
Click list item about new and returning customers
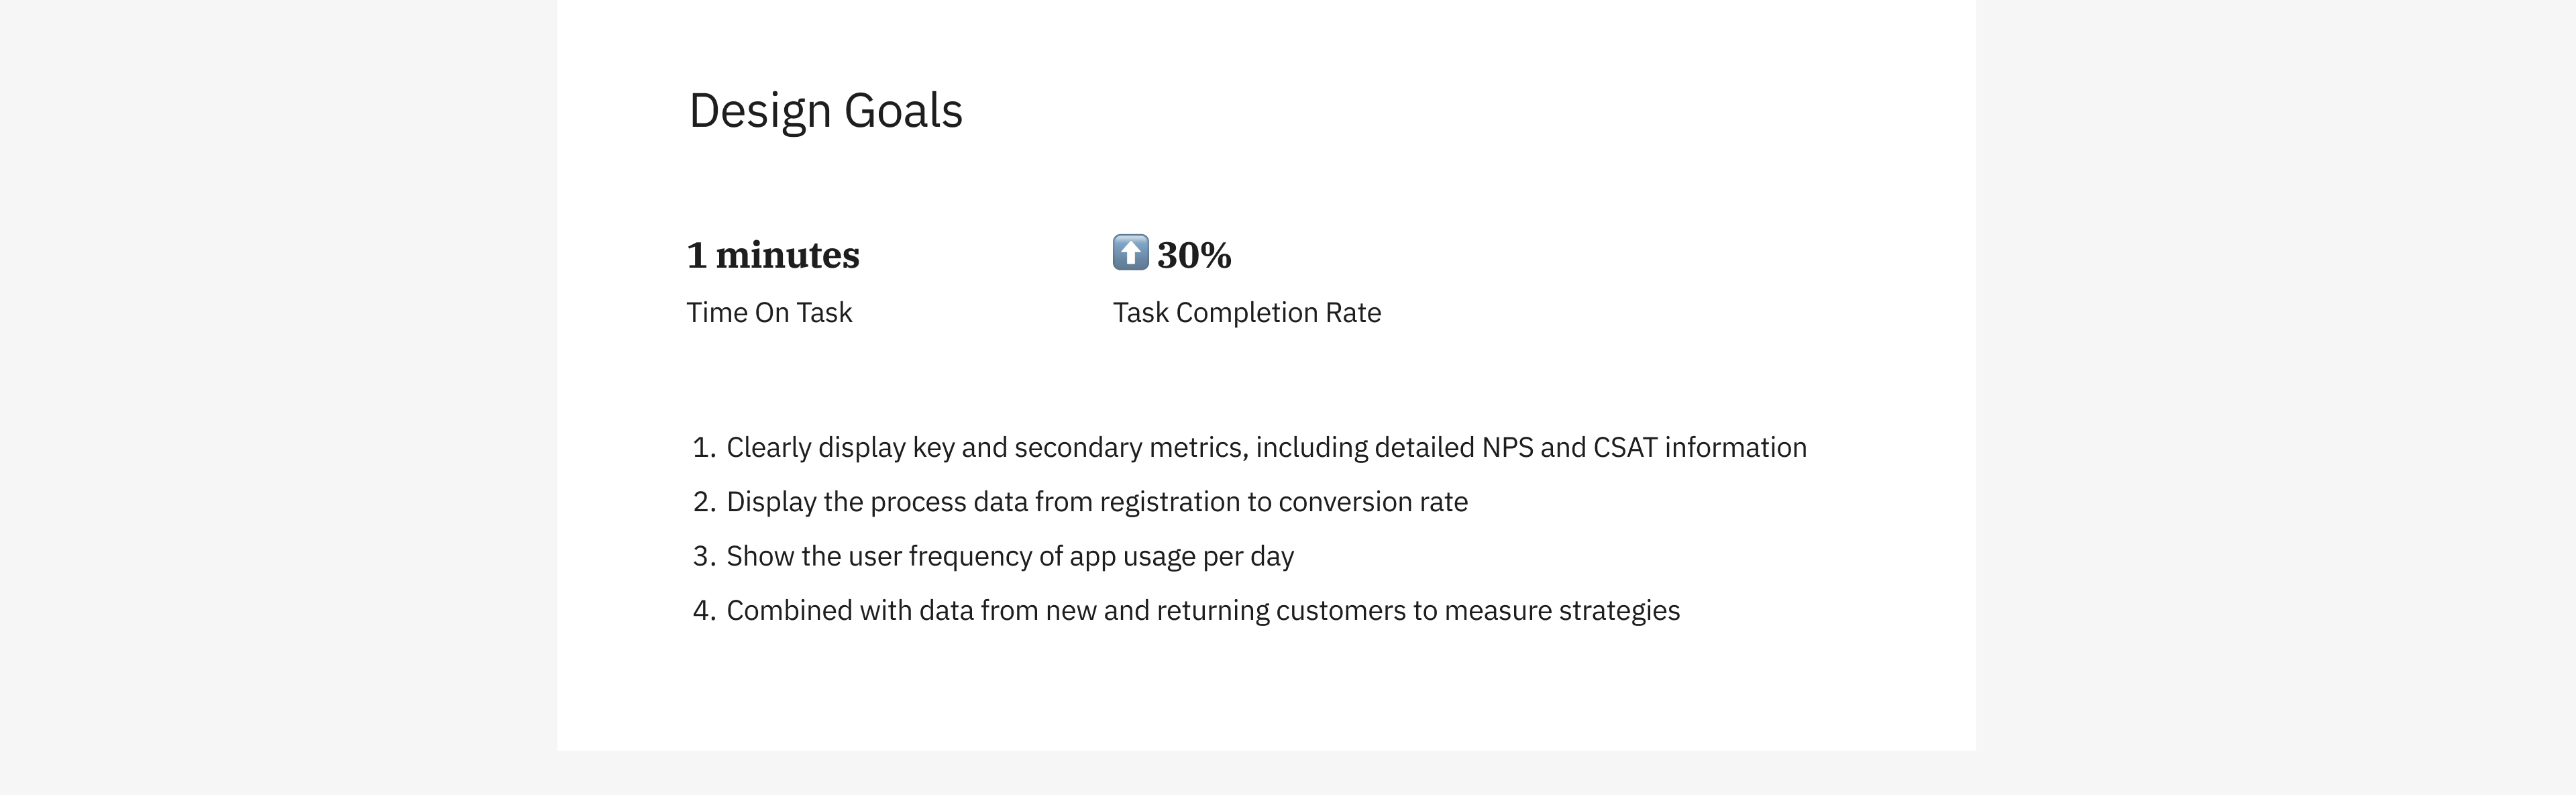point(1203,610)
